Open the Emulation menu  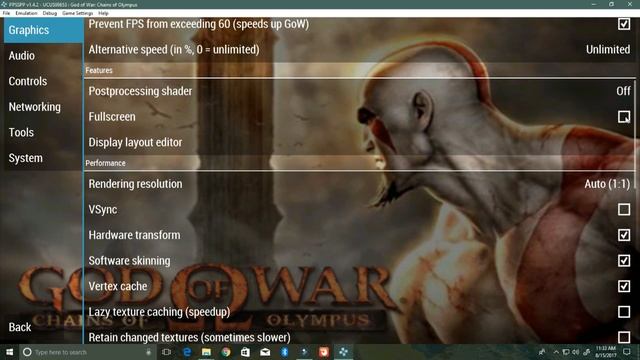(x=26, y=13)
